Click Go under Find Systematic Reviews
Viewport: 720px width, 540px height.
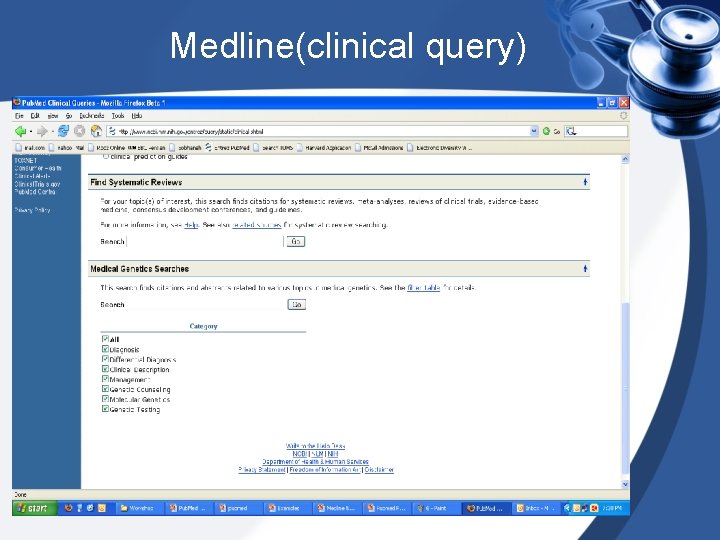pos(296,241)
